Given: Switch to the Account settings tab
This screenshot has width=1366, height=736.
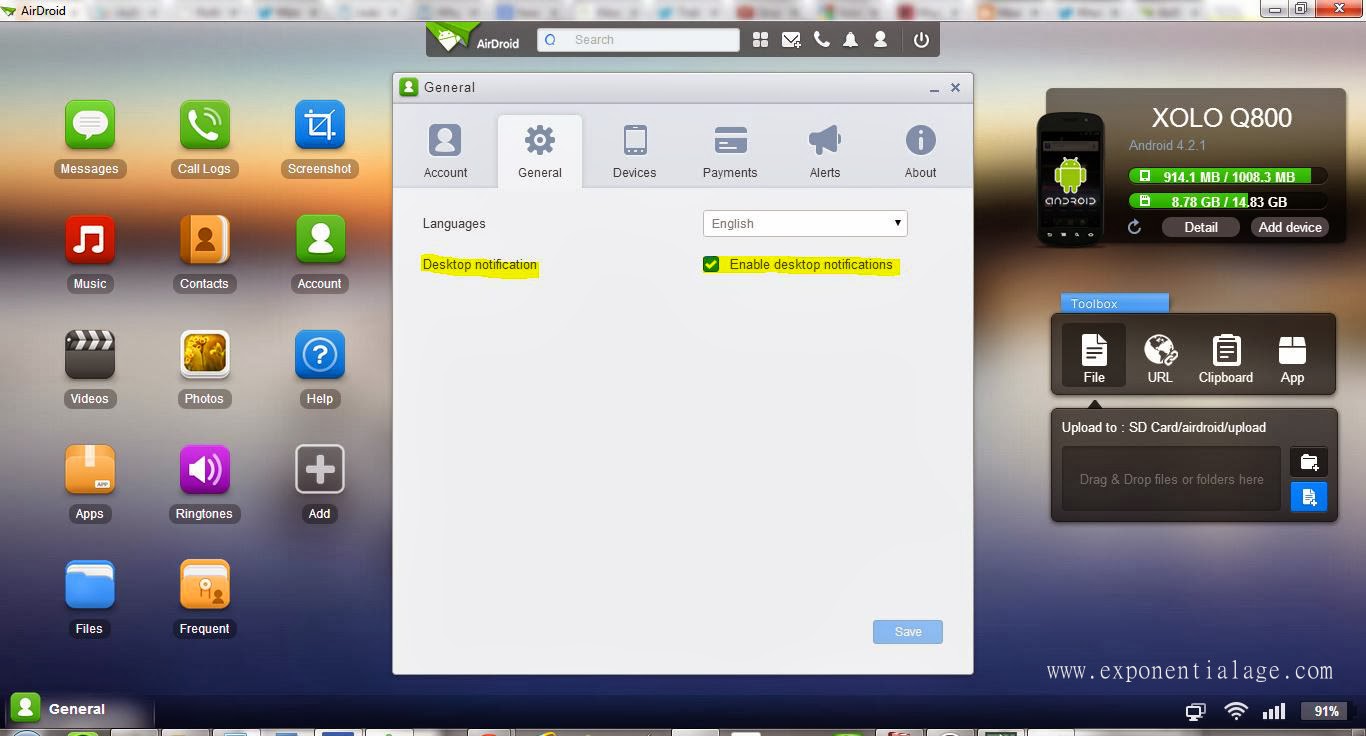Looking at the screenshot, I should [x=445, y=151].
